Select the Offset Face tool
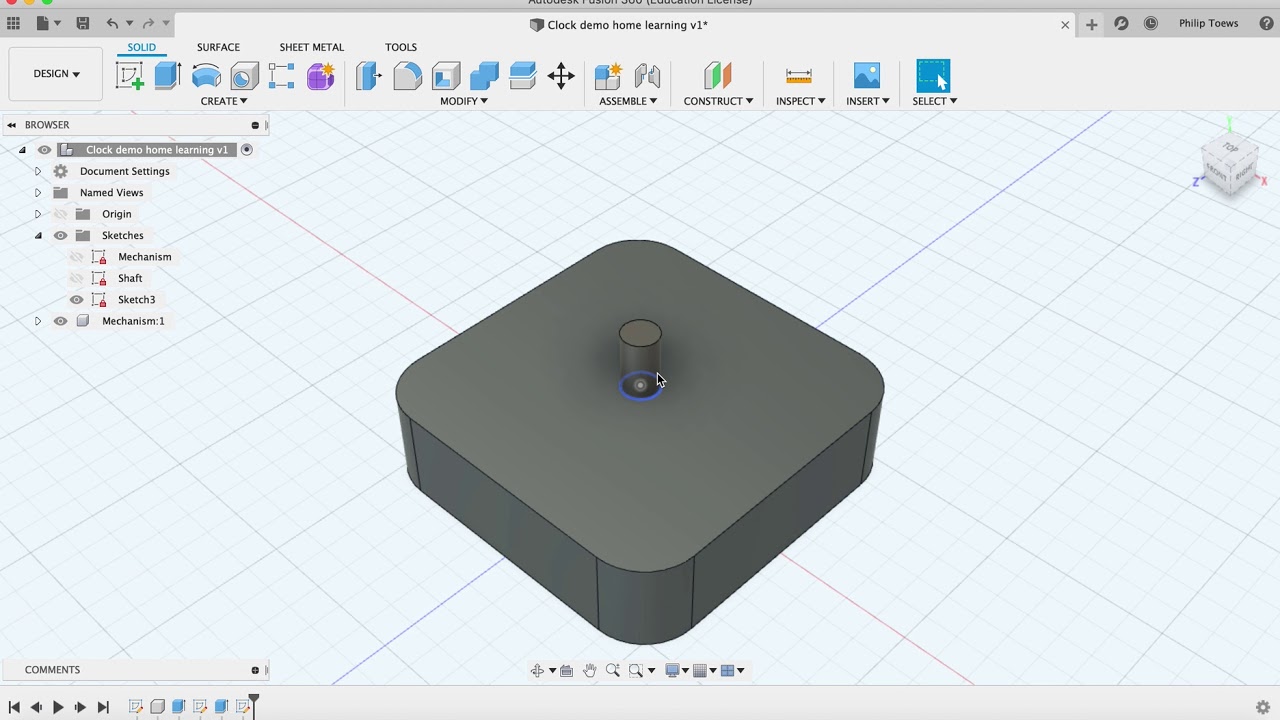Image resolution: width=1280 pixels, height=720 pixels. pos(522,76)
